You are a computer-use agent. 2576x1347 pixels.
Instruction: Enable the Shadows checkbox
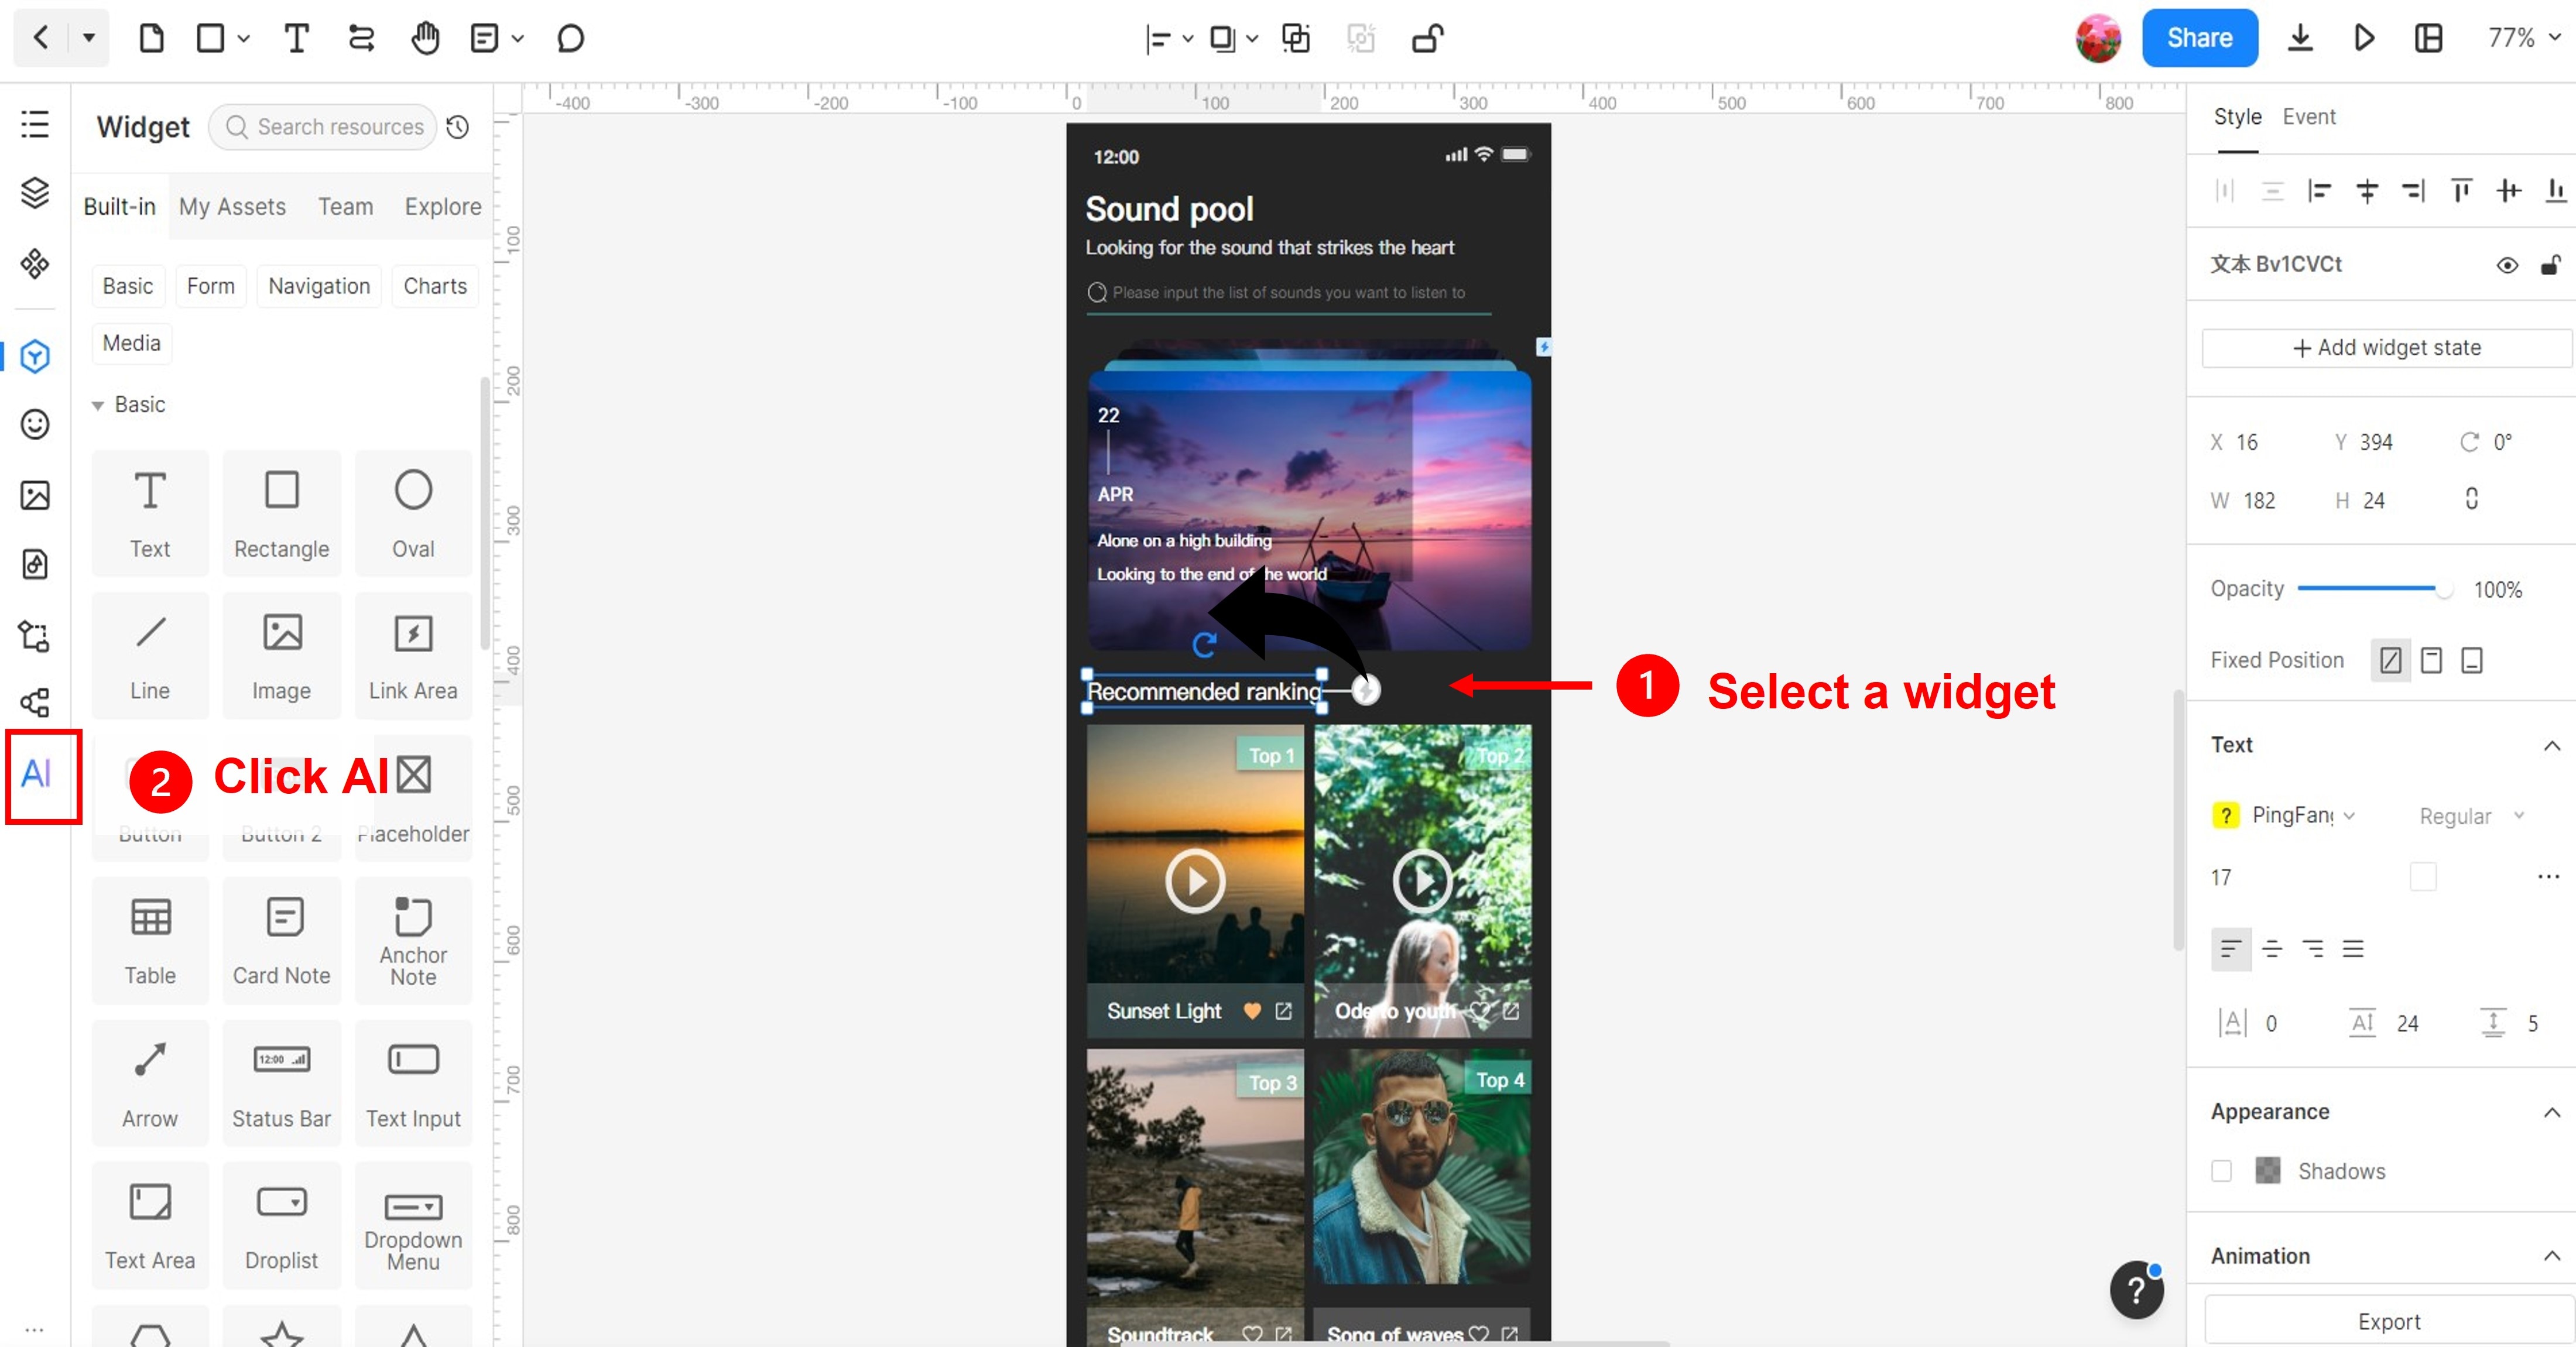[x=2221, y=1171]
